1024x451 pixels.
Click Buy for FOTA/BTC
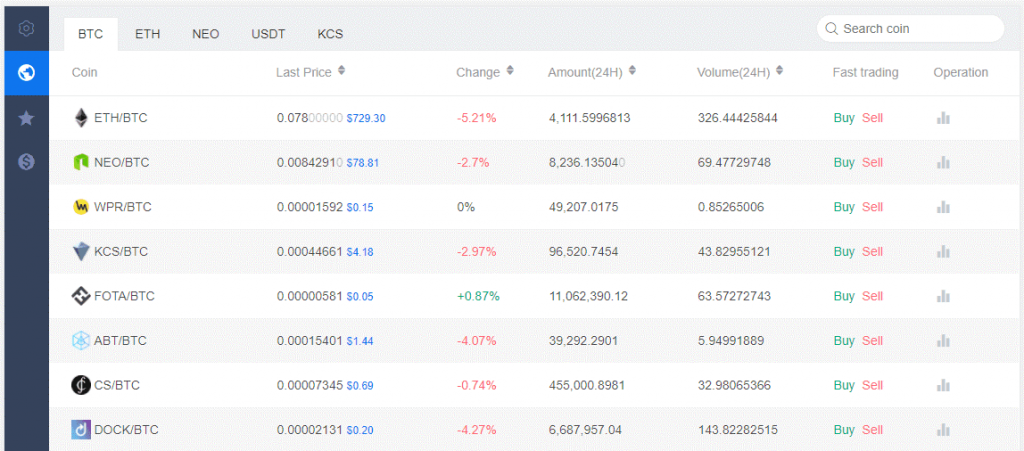(844, 296)
